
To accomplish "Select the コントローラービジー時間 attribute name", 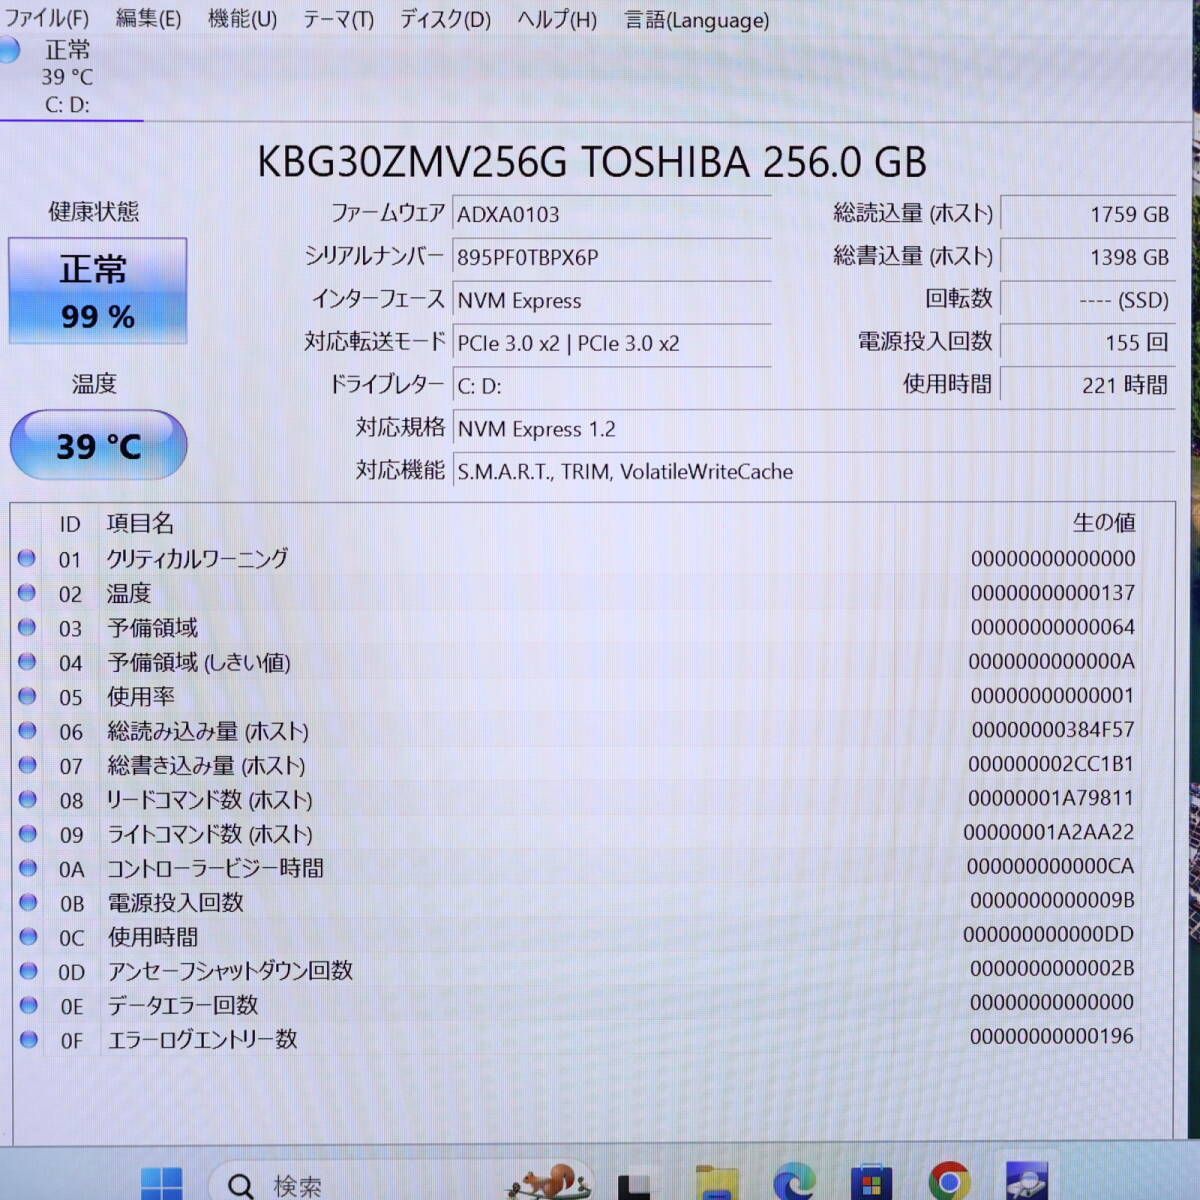I will pos(215,868).
